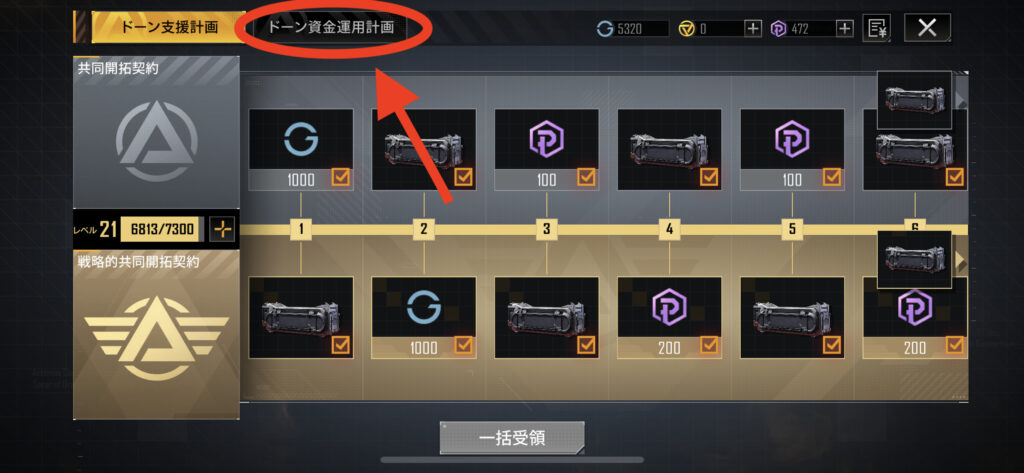Add more purple P currency
1024x473 pixels.
(x=845, y=28)
